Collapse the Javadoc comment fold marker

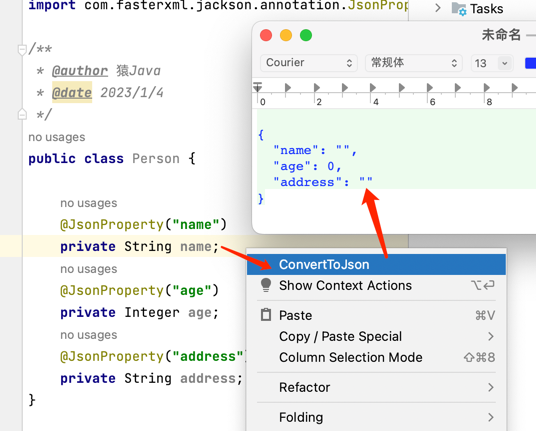pyautogui.click(x=22, y=50)
